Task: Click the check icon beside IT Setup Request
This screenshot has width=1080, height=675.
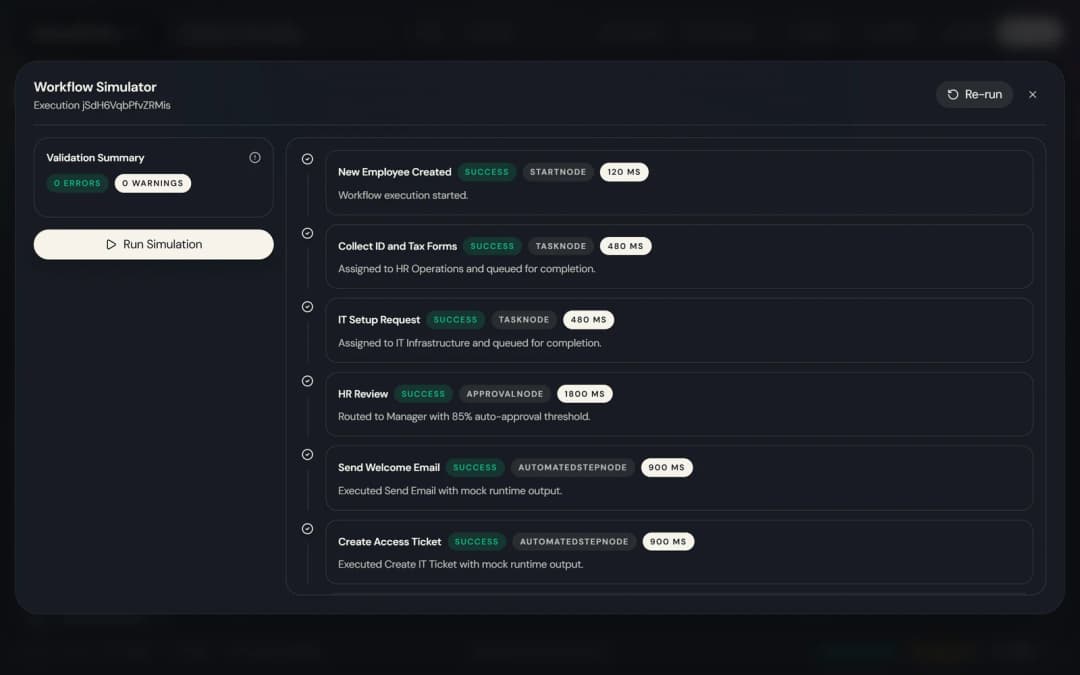Action: 308,307
